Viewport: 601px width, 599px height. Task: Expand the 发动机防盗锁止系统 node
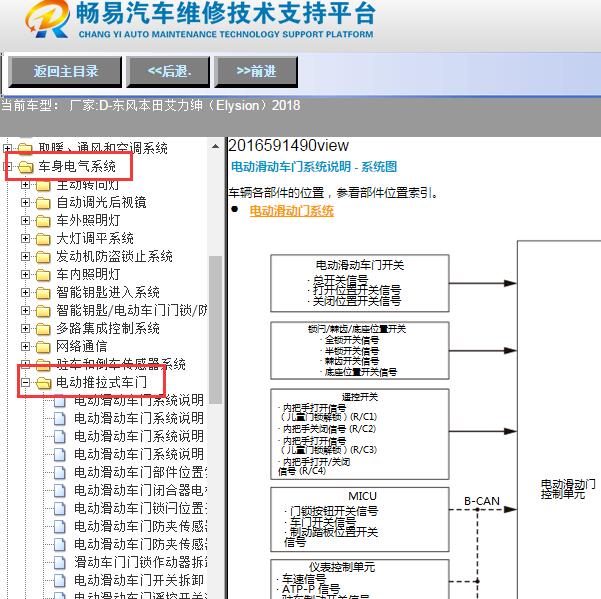point(25,256)
